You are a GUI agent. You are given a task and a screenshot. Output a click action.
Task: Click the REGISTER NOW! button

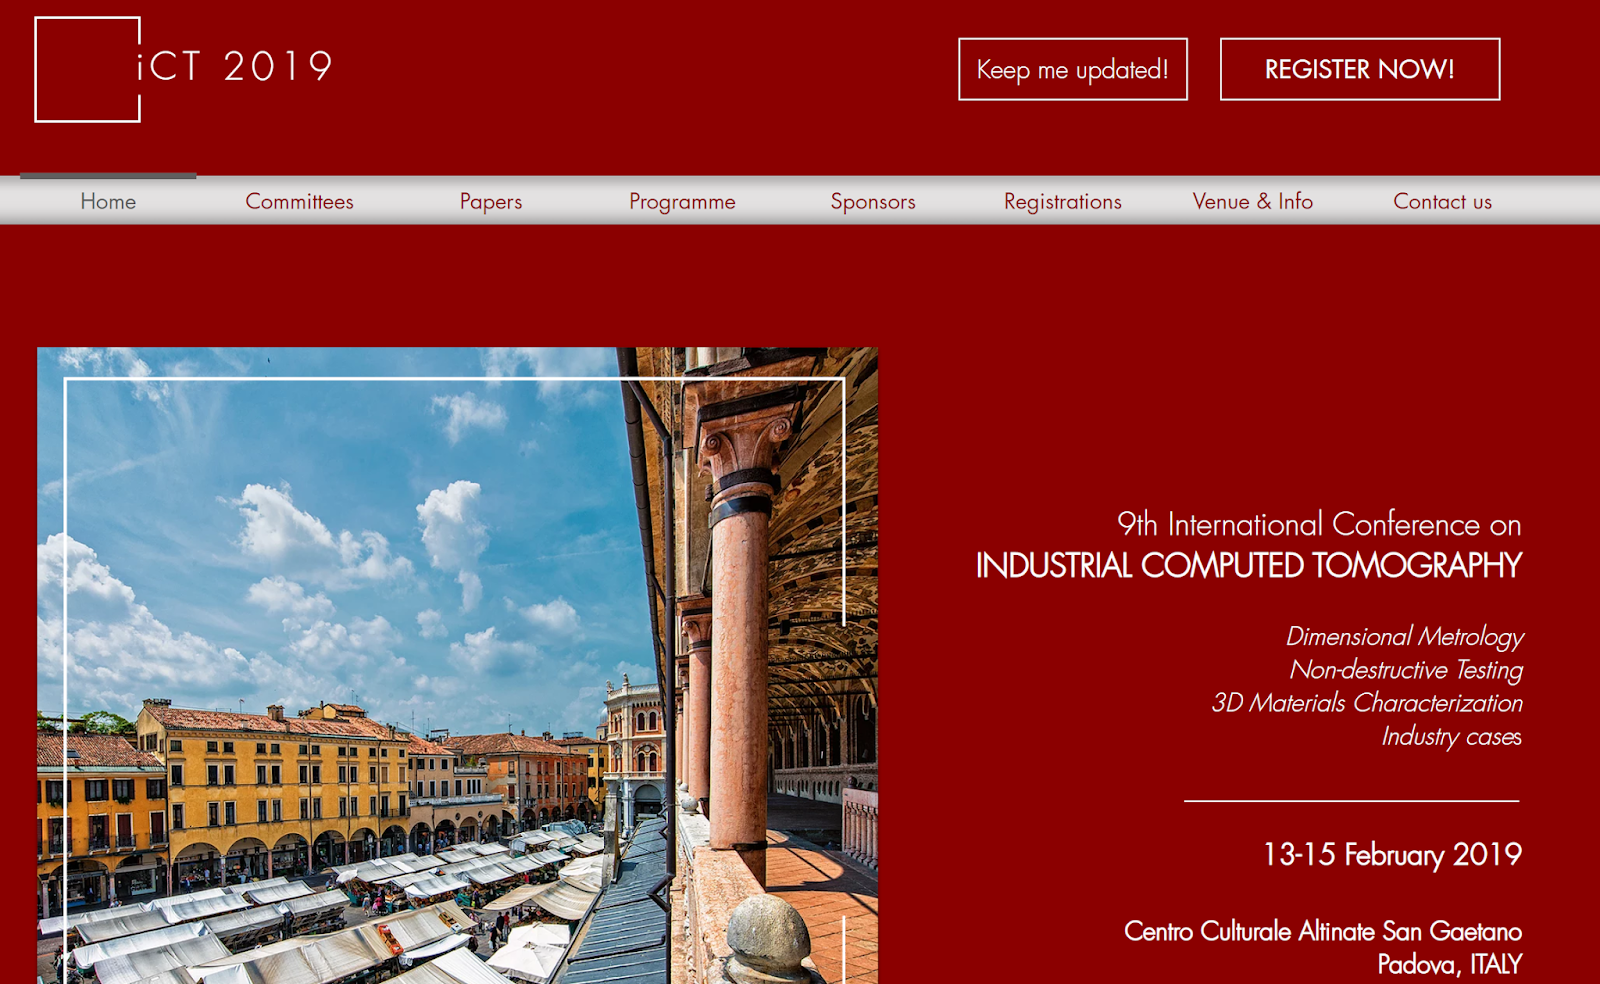coord(1360,69)
